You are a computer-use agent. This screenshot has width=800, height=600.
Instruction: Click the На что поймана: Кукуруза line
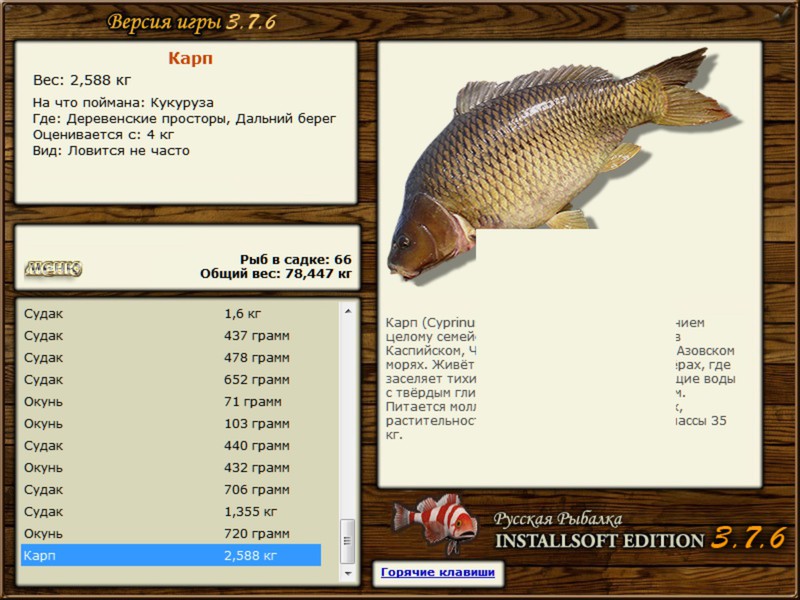123,103
